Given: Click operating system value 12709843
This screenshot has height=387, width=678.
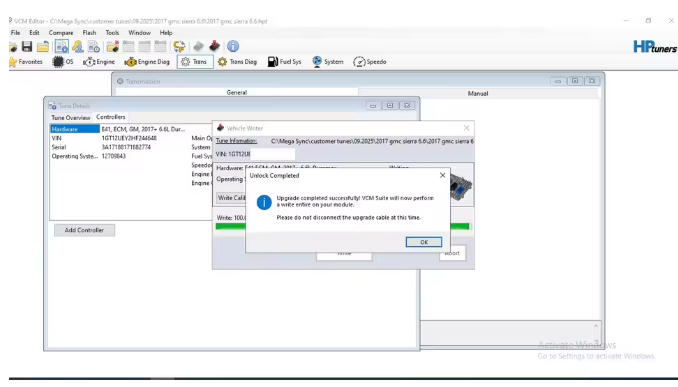Looking at the screenshot, I should point(114,156).
